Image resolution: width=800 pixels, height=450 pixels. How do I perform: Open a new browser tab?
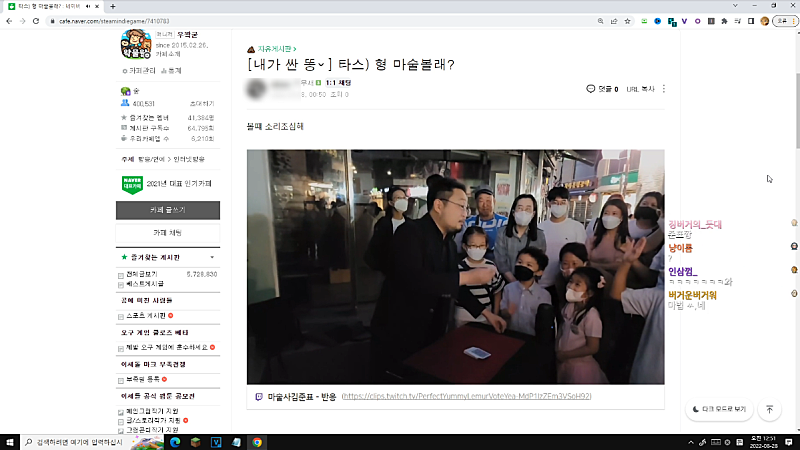click(x=113, y=7)
